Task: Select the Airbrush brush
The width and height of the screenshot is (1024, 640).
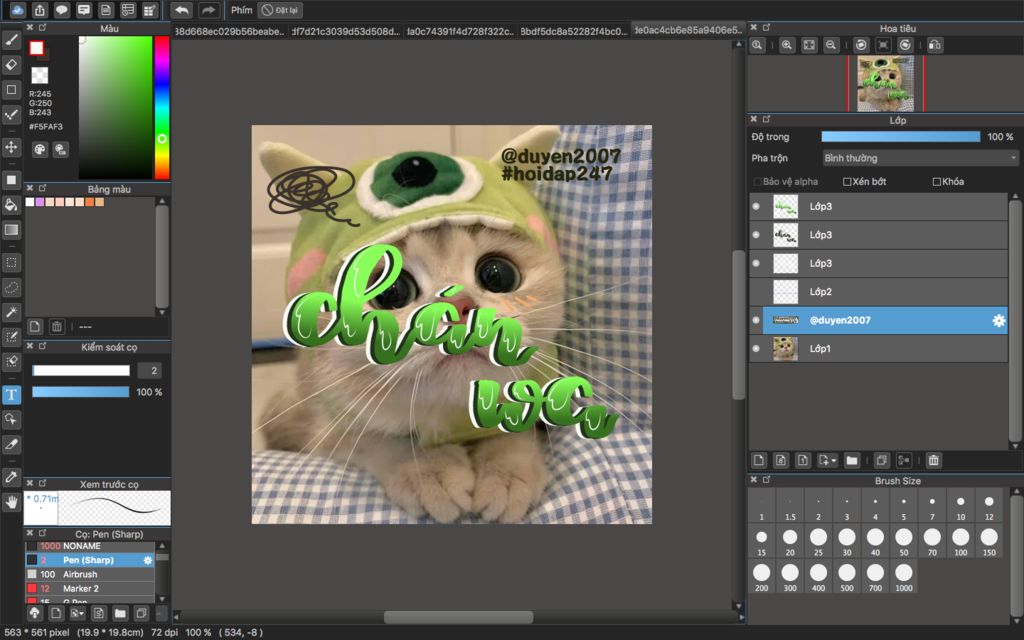Action: [x=89, y=575]
